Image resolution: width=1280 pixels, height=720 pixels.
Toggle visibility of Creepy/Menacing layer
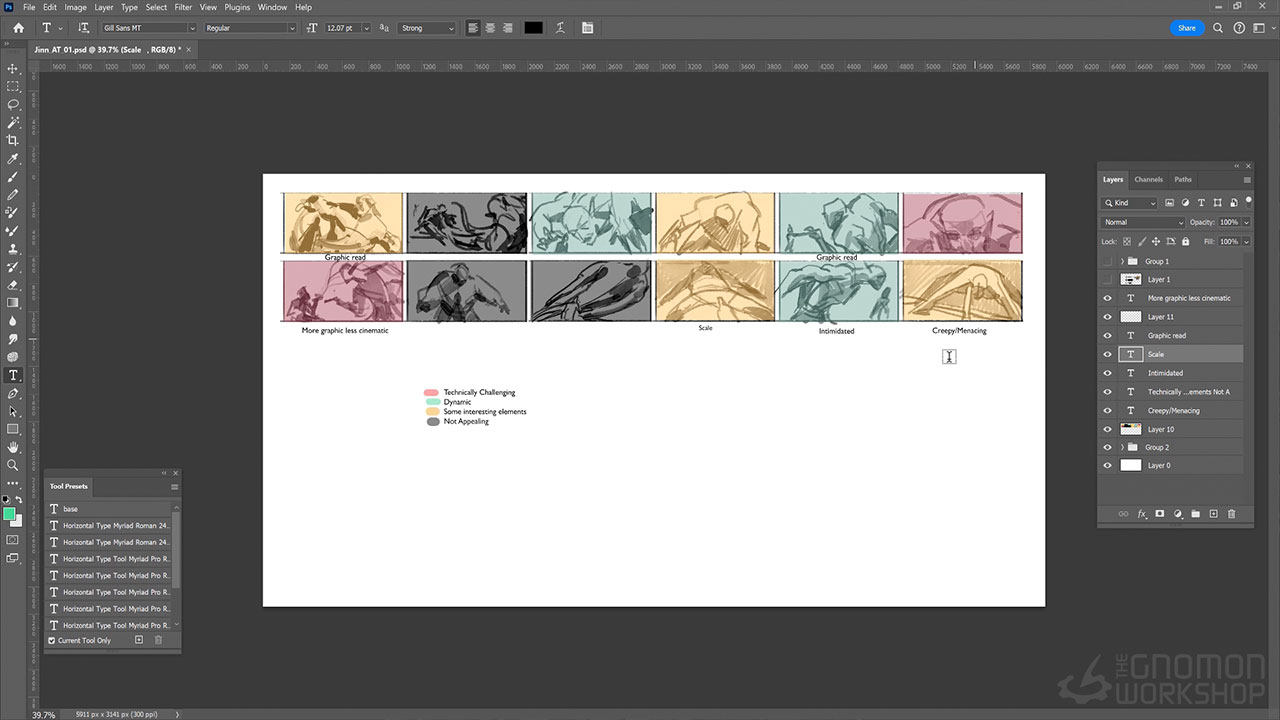1107,411
